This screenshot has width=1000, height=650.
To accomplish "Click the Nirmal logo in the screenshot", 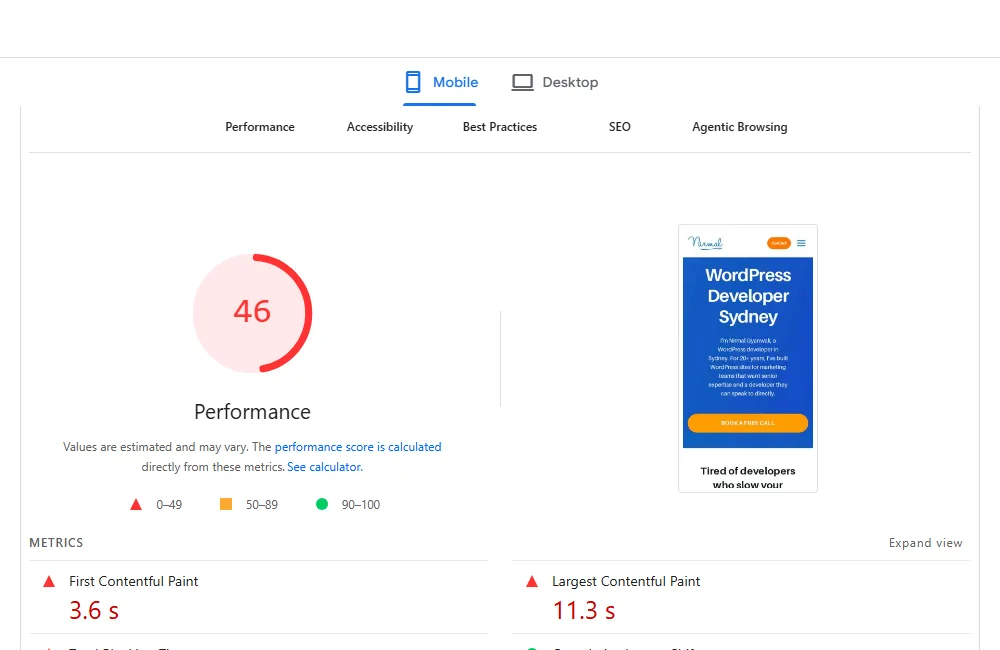I will tap(705, 242).
